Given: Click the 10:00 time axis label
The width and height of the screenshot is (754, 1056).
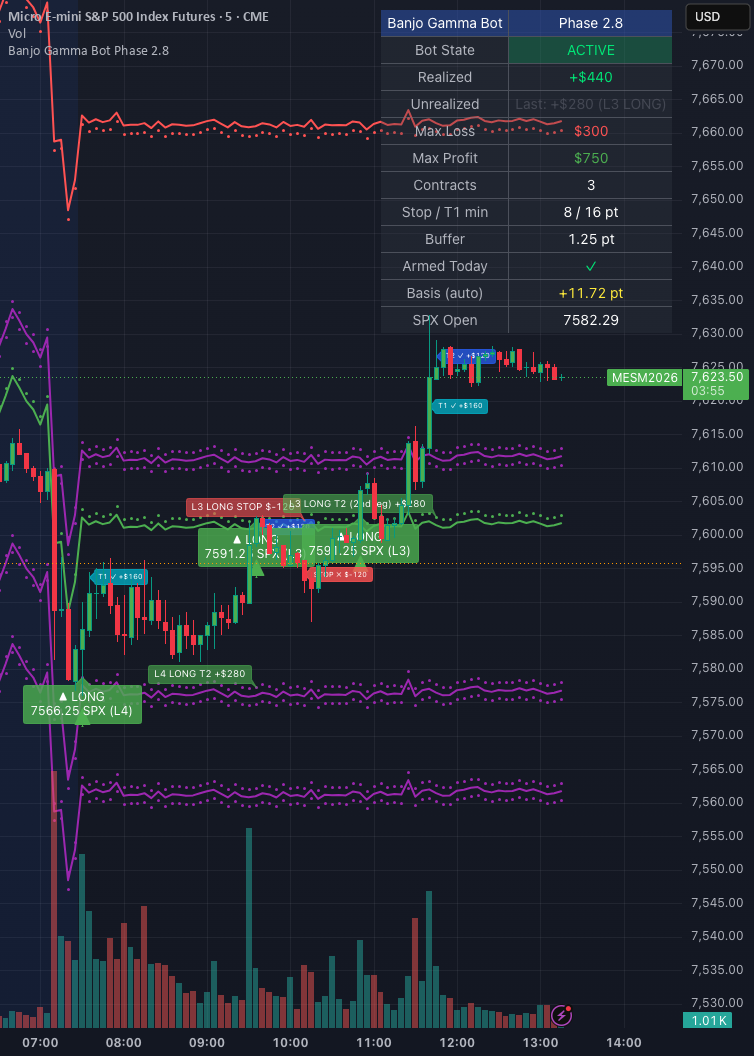Looking at the screenshot, I should 290,1043.
